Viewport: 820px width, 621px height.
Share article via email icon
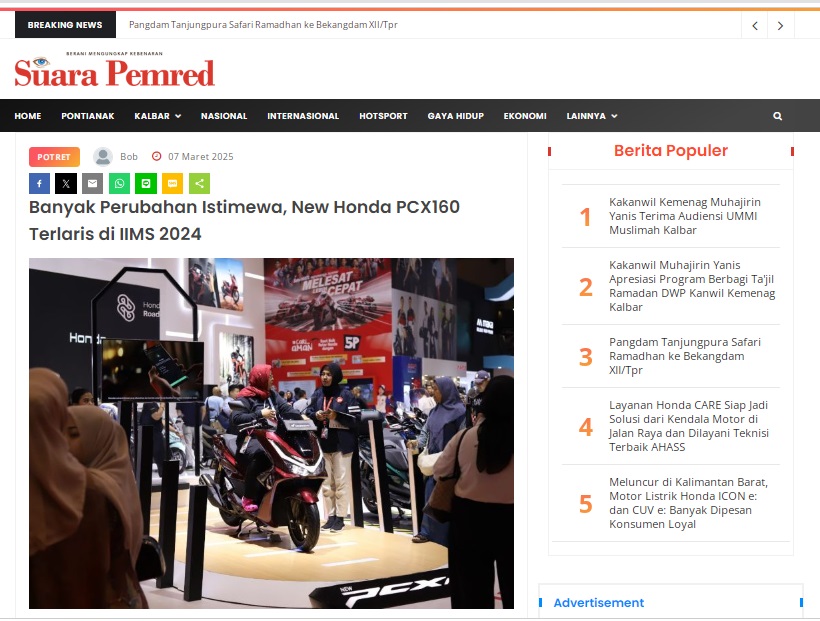93,184
